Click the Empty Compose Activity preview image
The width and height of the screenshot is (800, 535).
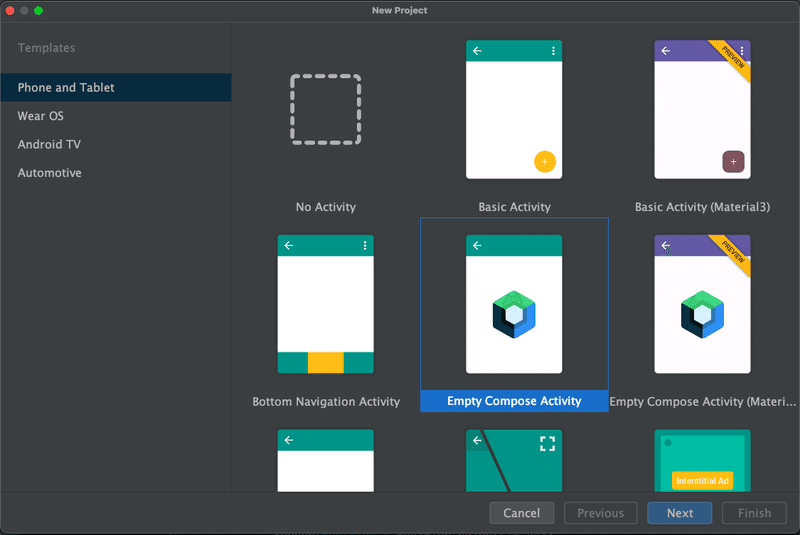(514, 304)
